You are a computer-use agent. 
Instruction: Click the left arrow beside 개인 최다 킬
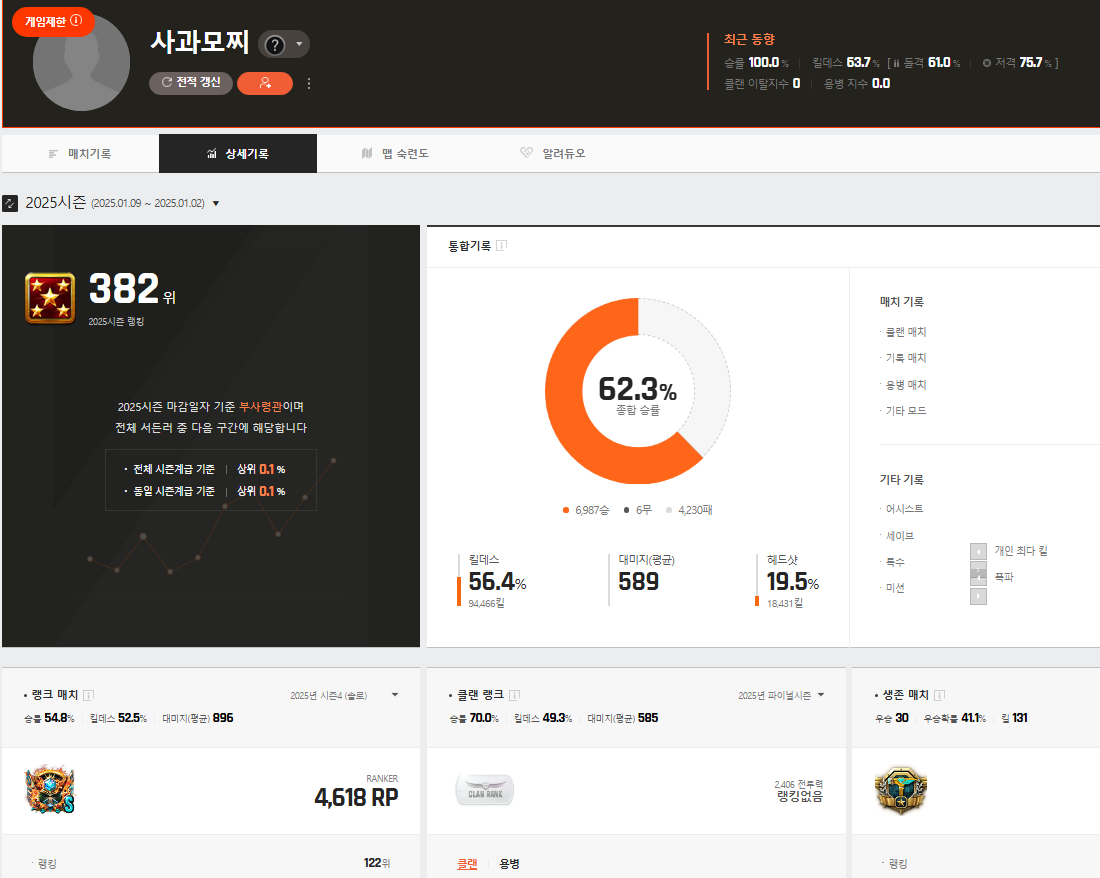coord(979,551)
